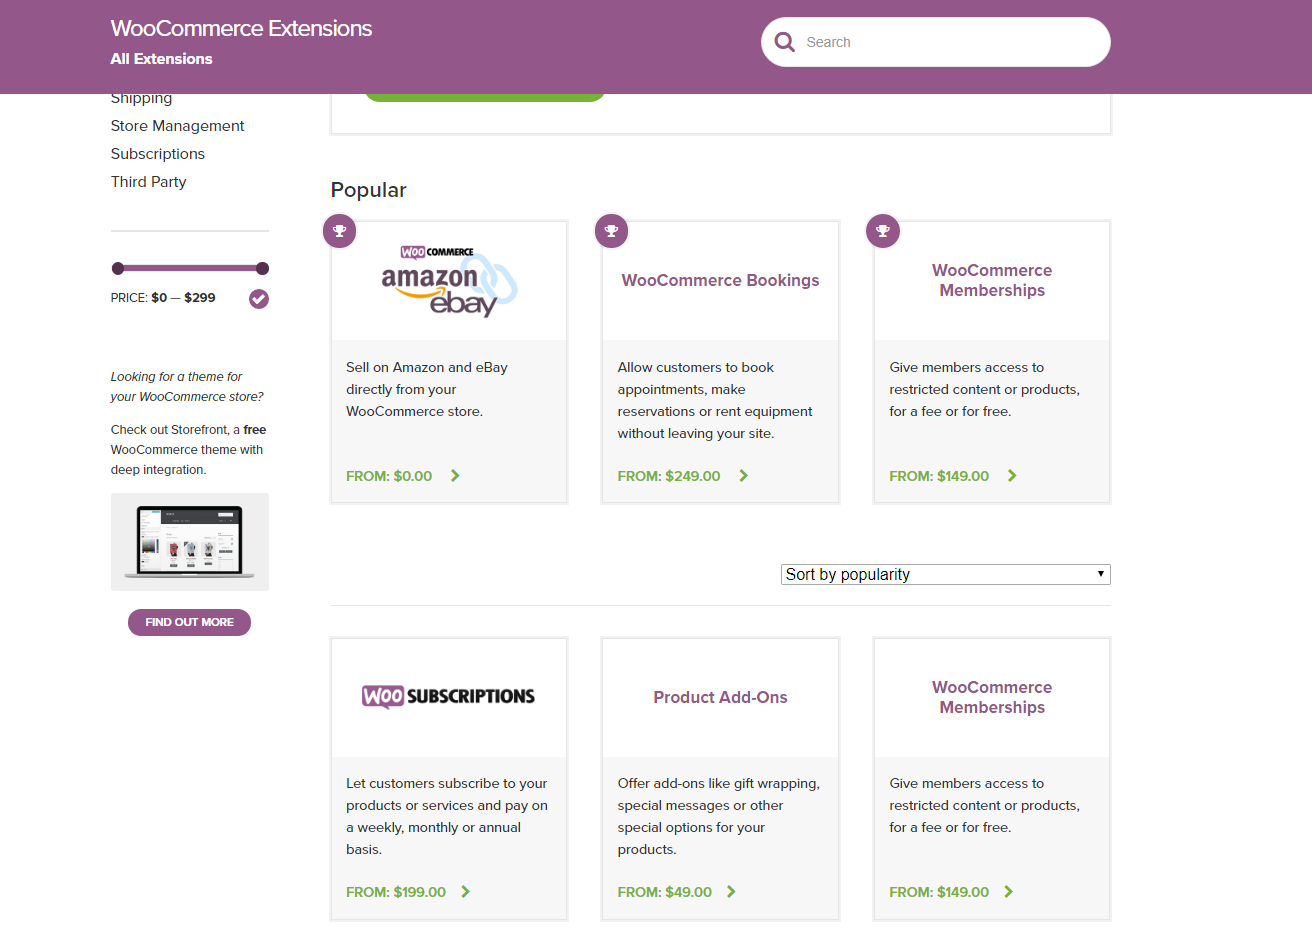Click the maximum price slider handle

coord(262,268)
